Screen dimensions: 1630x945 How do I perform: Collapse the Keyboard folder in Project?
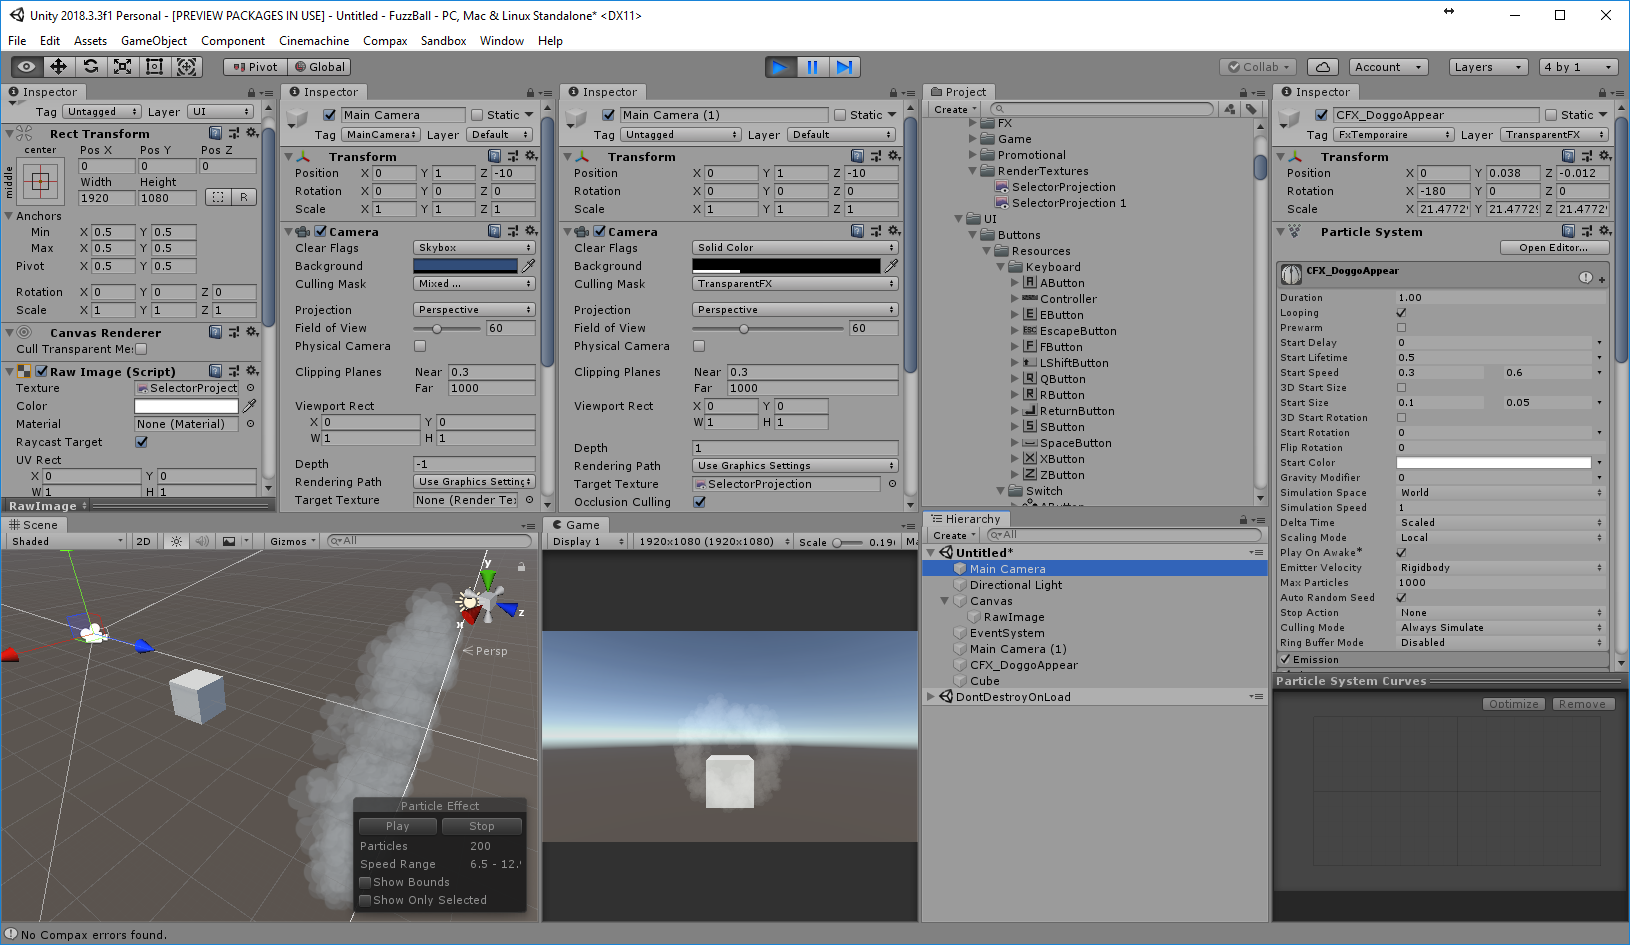point(1000,267)
